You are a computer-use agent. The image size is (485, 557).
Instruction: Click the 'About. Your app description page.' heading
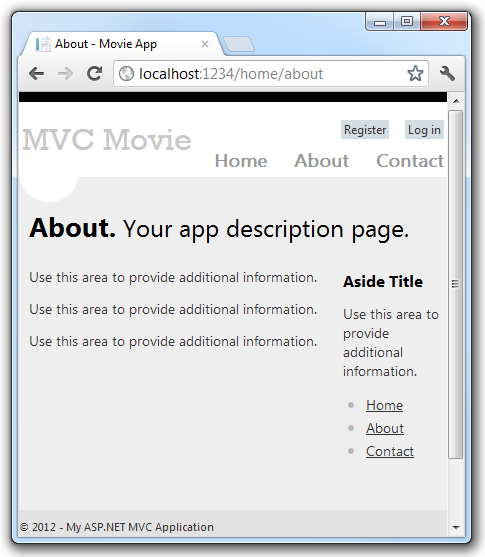(x=219, y=229)
